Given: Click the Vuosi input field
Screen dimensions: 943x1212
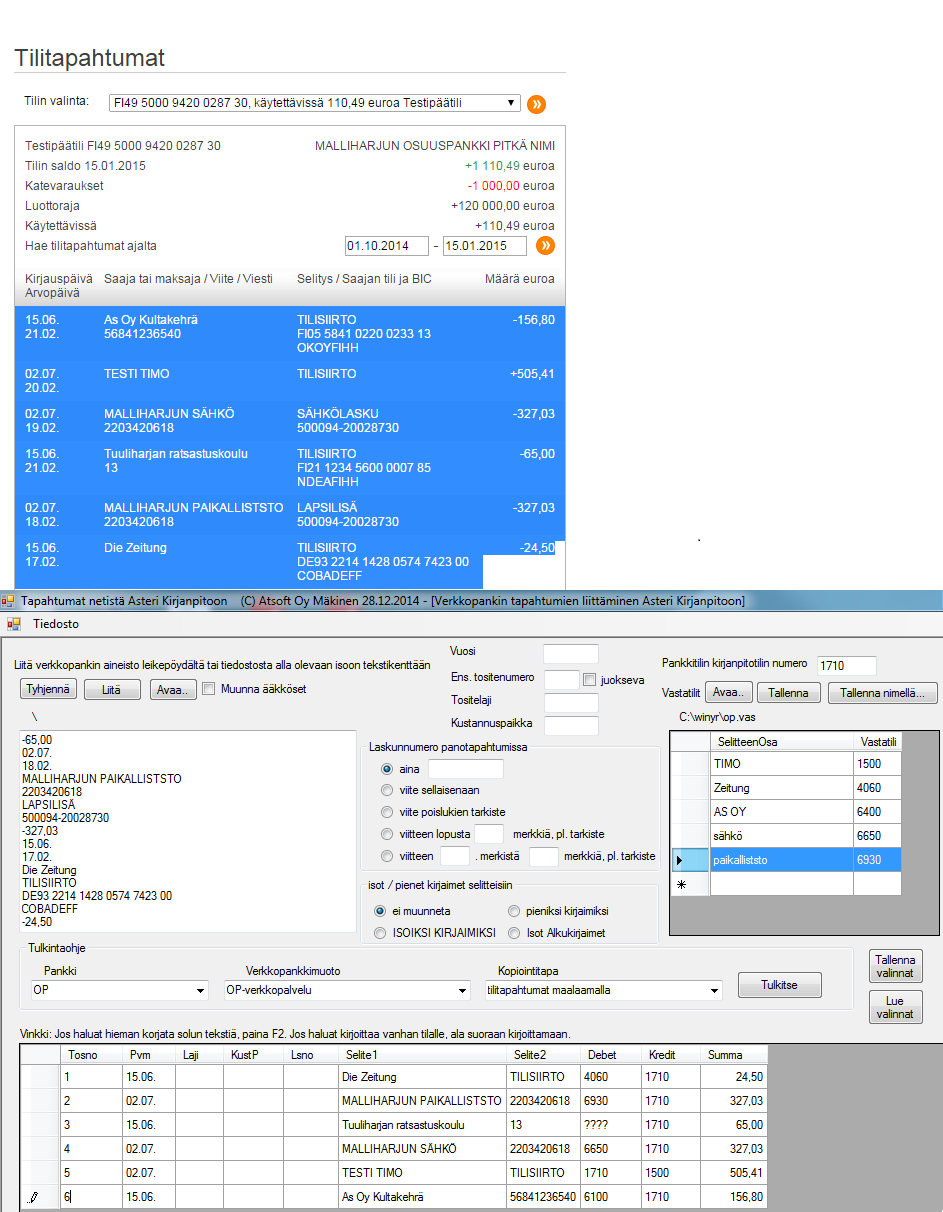Looking at the screenshot, I should 571,654.
